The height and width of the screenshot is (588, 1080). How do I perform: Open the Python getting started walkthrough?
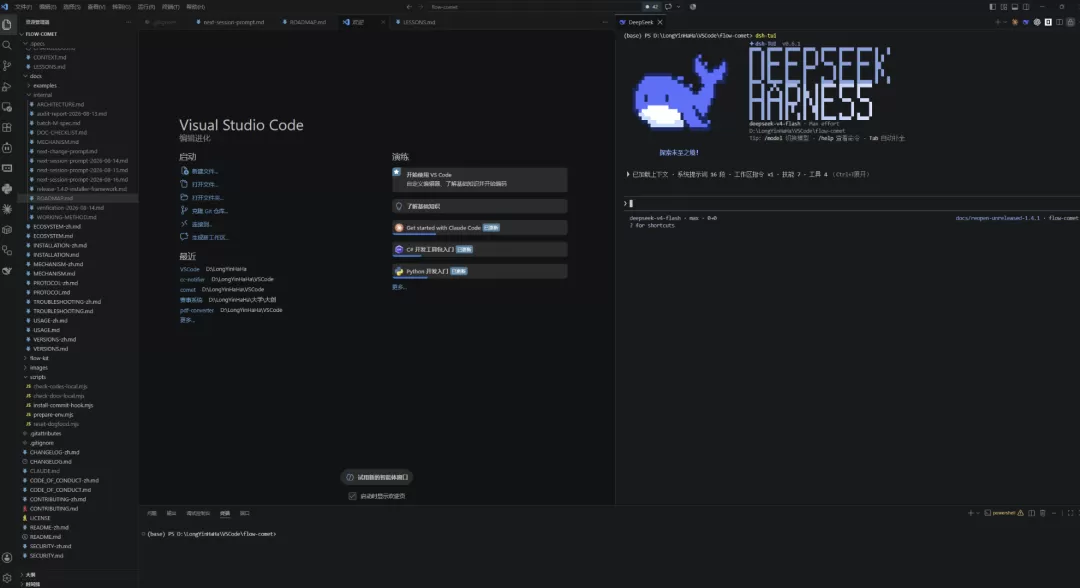point(479,271)
